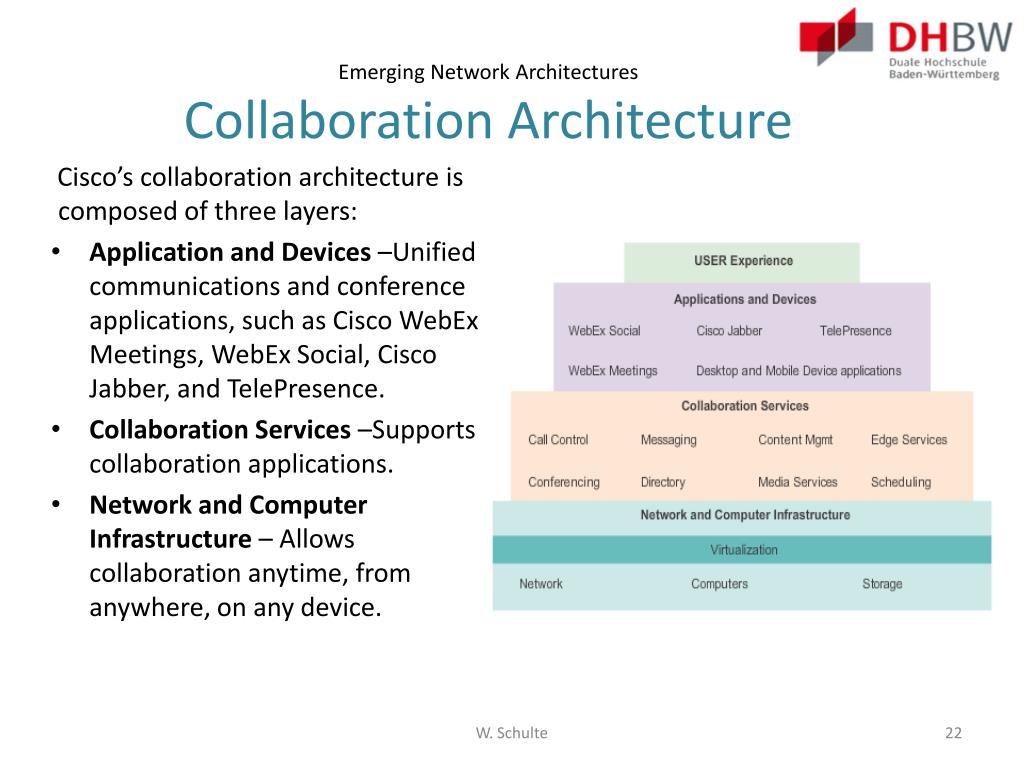Image resolution: width=1024 pixels, height=768 pixels.
Task: Select 'Messaging' in the diagram
Action: [668, 440]
